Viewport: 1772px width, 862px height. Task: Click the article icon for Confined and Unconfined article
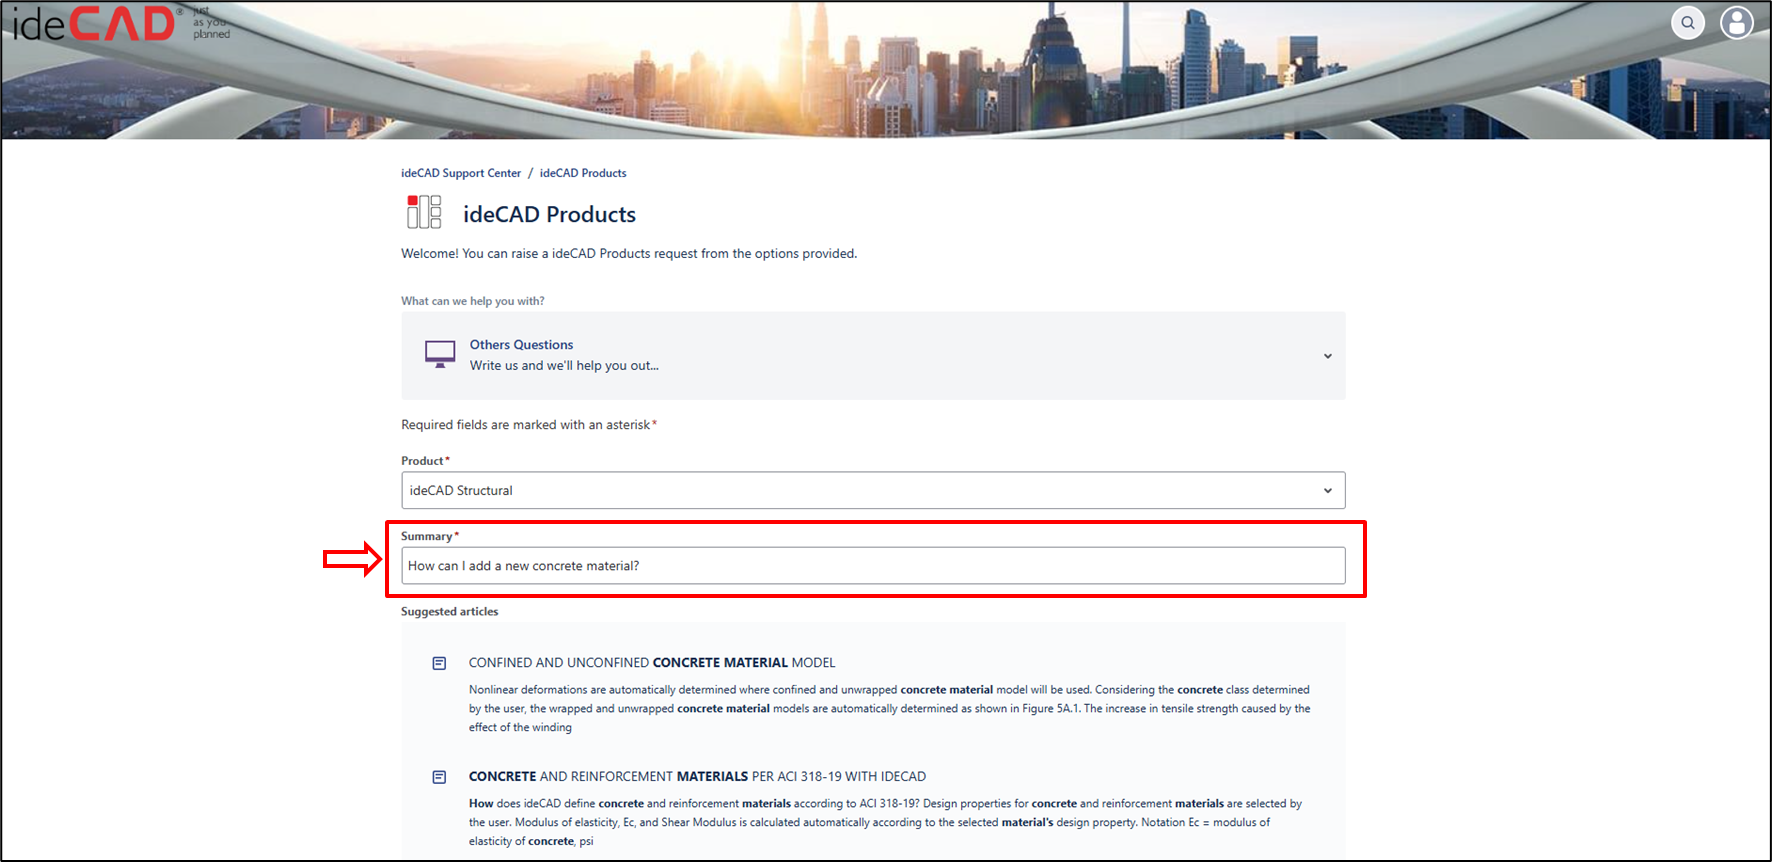tap(439, 663)
